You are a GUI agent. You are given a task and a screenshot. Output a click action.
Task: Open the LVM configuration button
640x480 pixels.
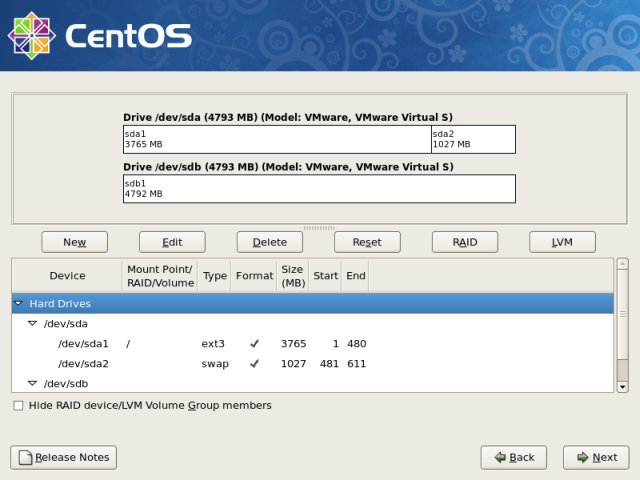click(562, 242)
